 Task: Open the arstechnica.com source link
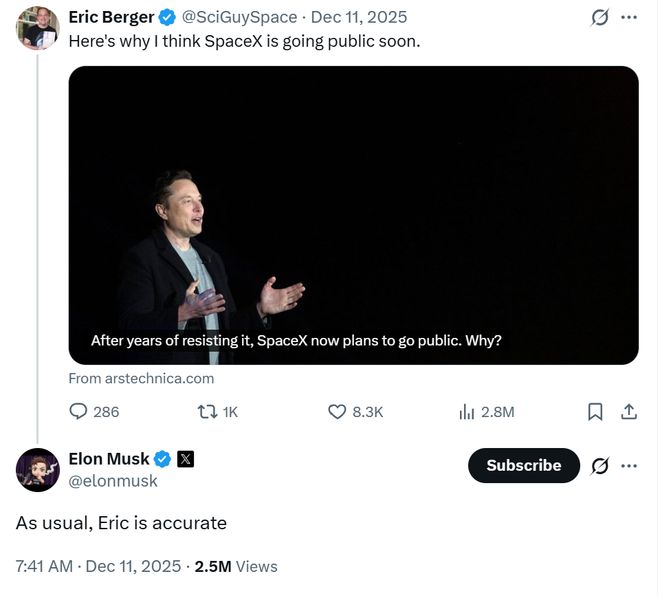[x=141, y=378]
